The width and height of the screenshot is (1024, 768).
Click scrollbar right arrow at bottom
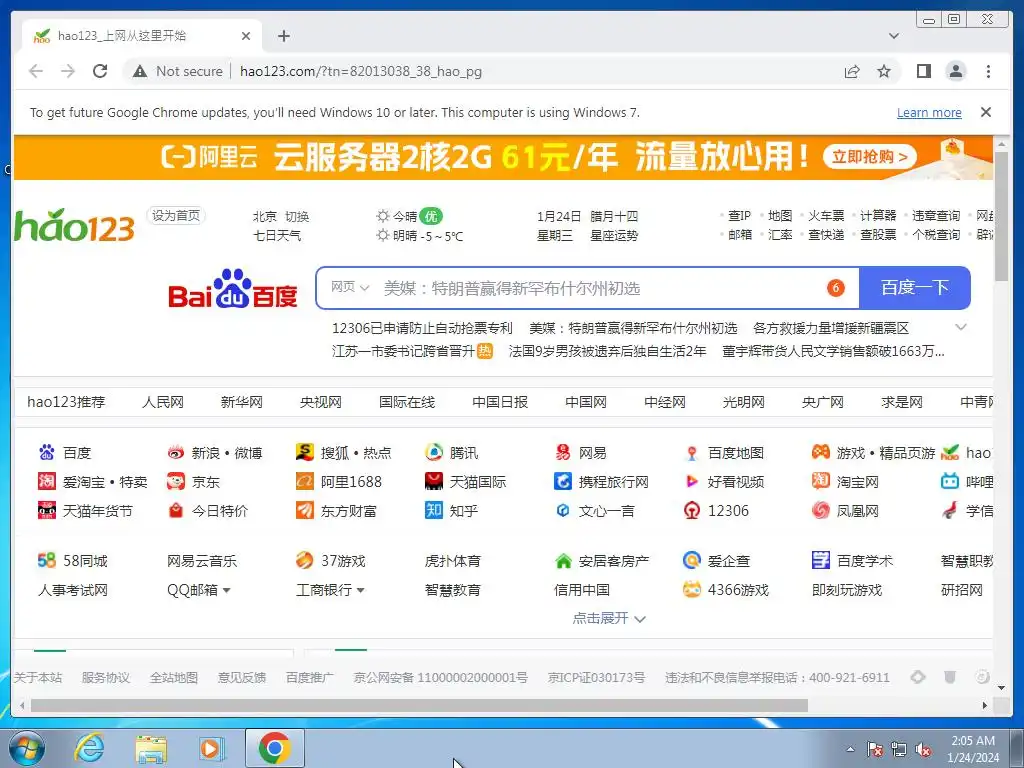tap(985, 705)
